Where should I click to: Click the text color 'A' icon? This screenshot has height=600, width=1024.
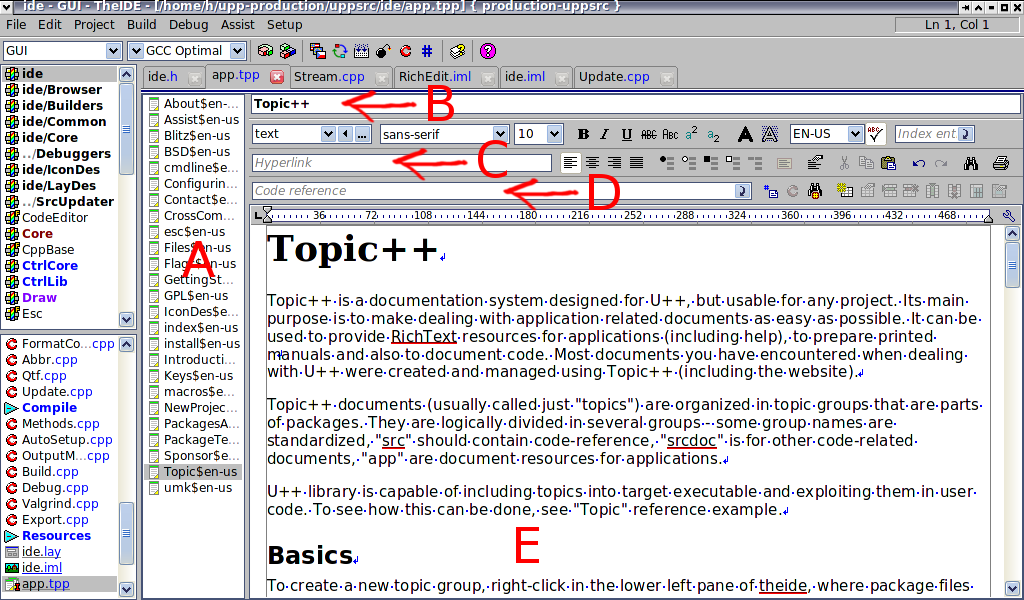click(x=745, y=134)
